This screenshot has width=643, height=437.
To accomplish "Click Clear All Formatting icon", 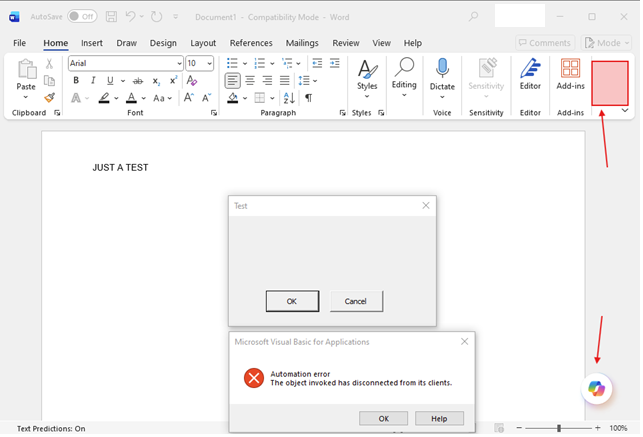I will tap(192, 80).
